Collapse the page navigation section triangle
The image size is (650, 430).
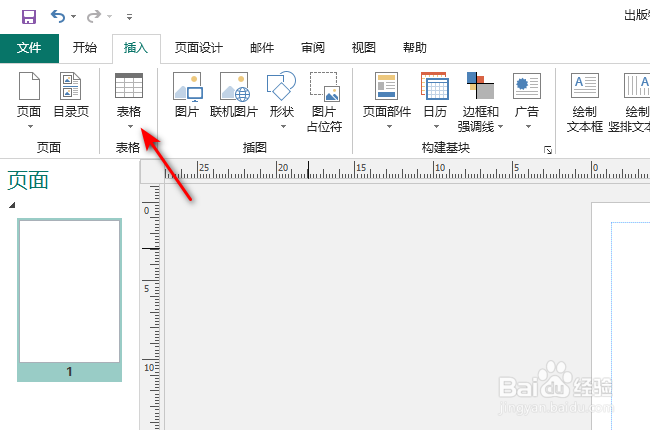[x=12, y=205]
